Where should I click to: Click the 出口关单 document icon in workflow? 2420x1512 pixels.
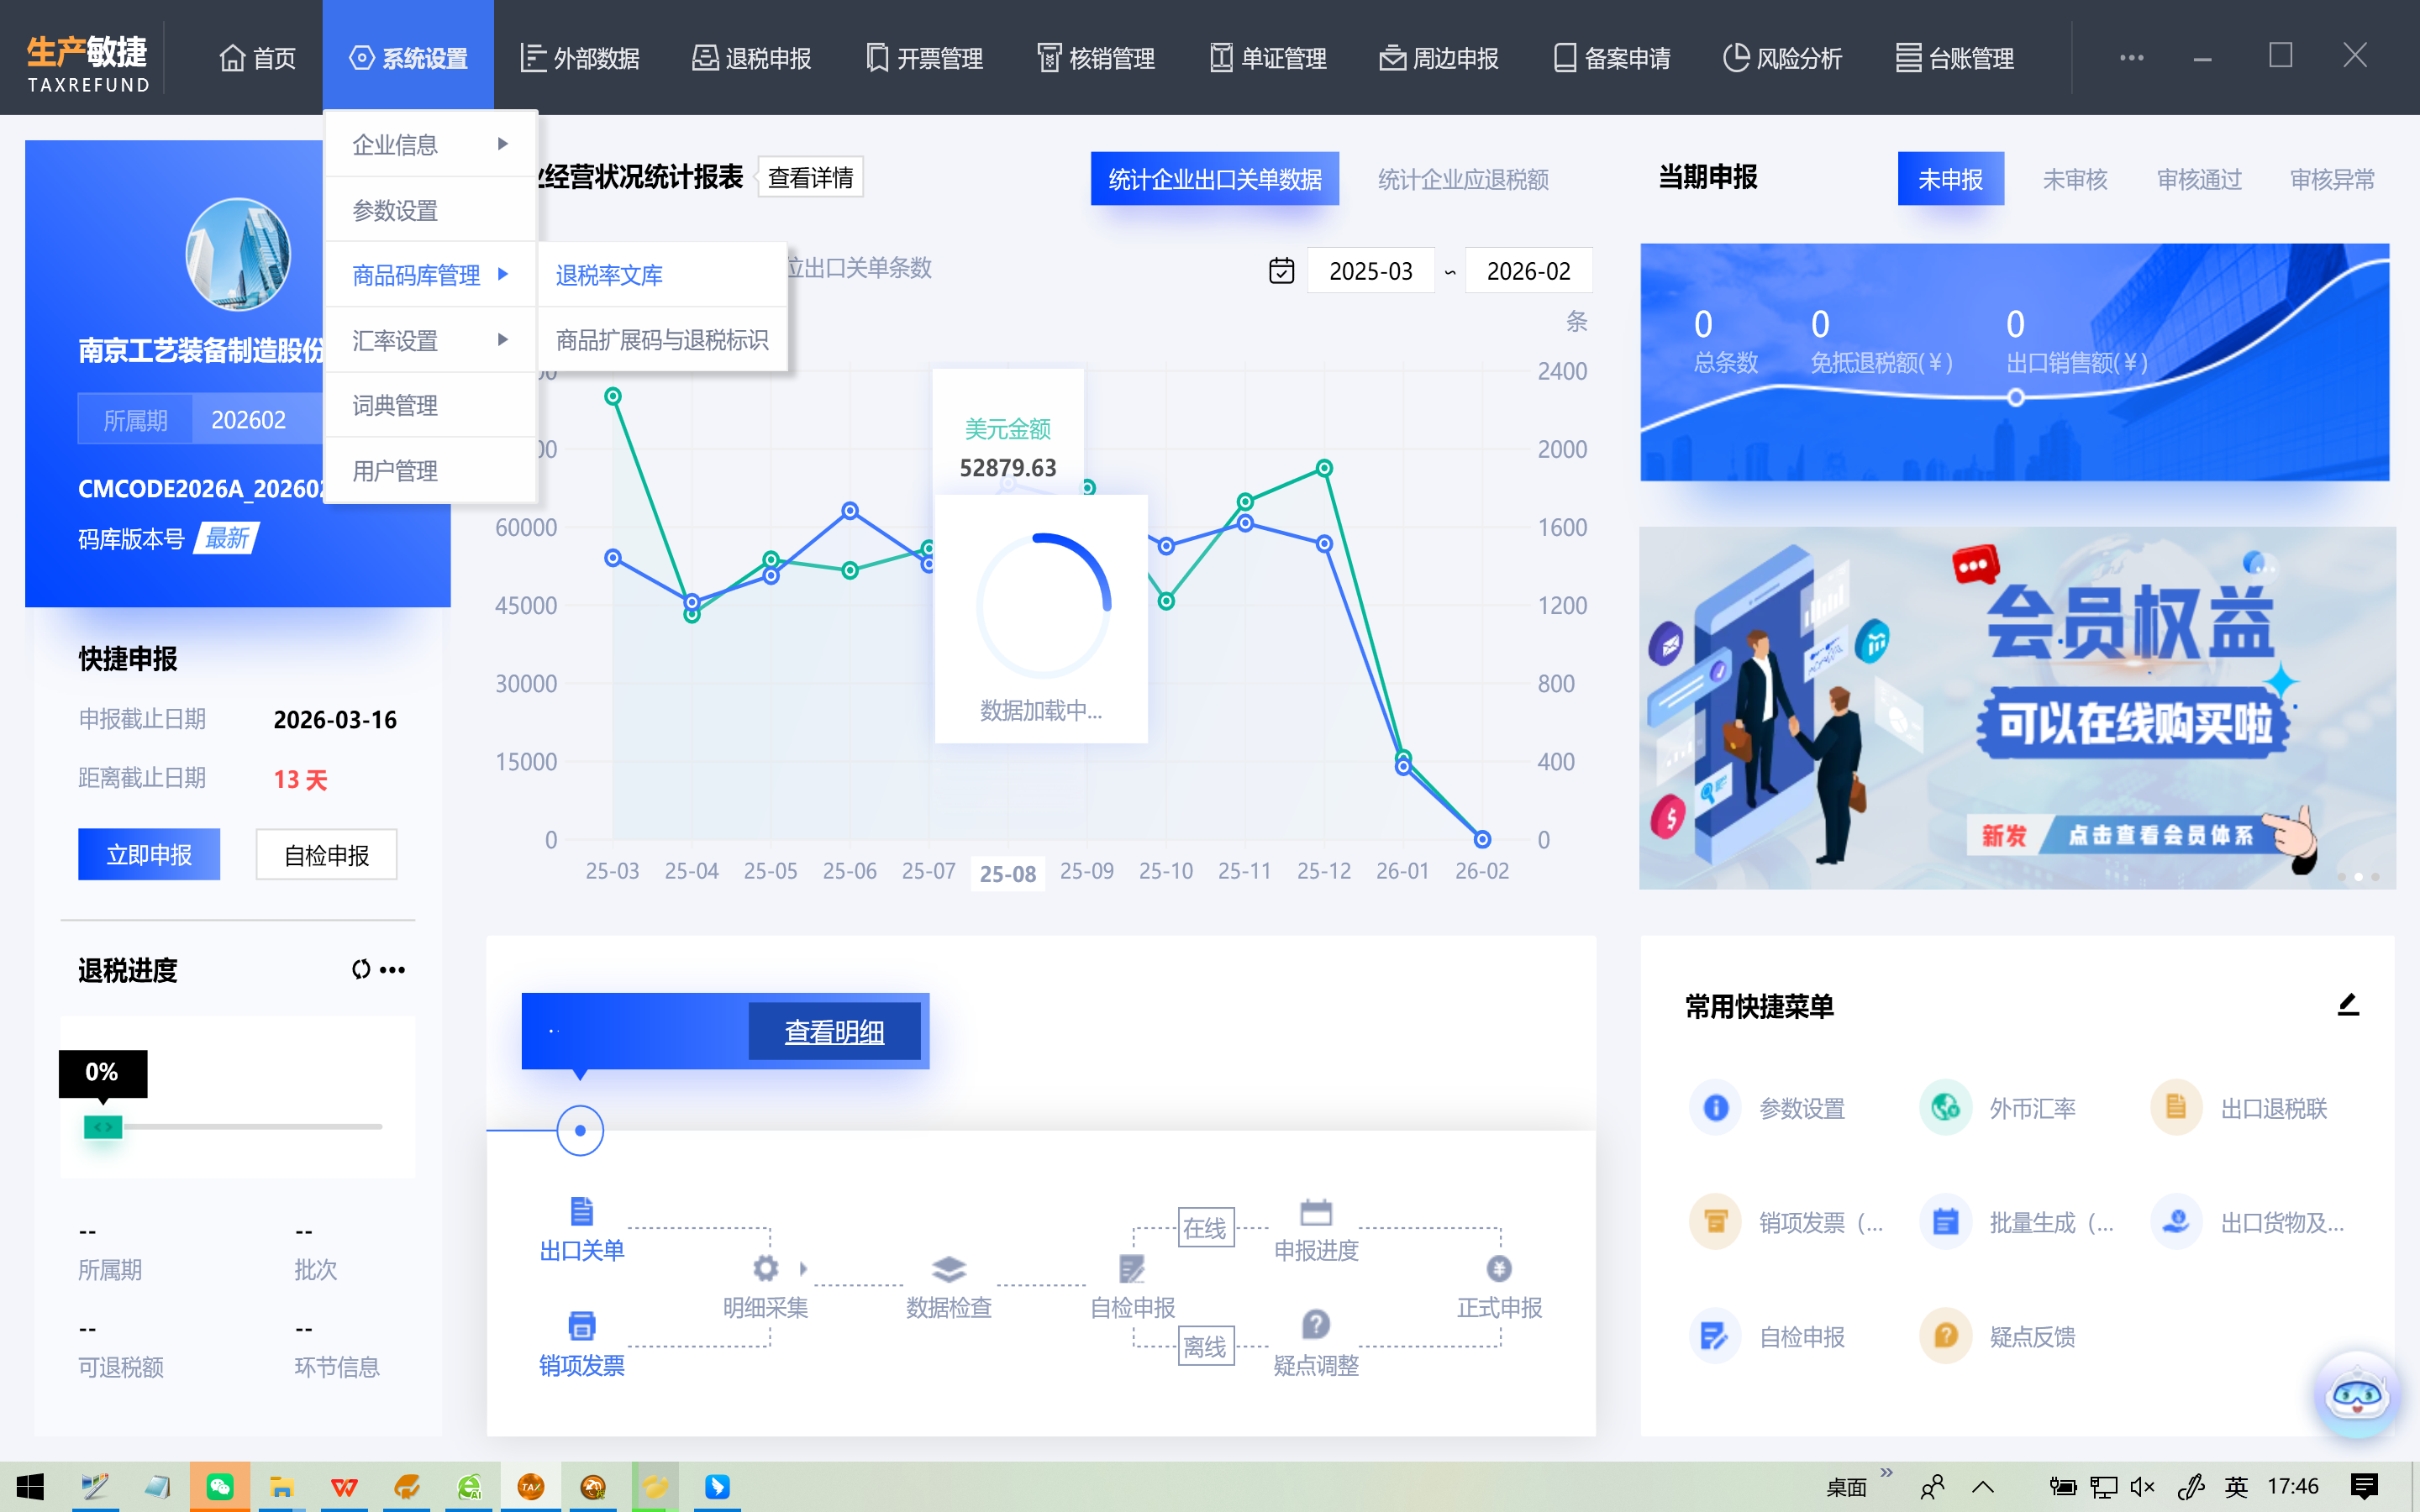tap(581, 1211)
